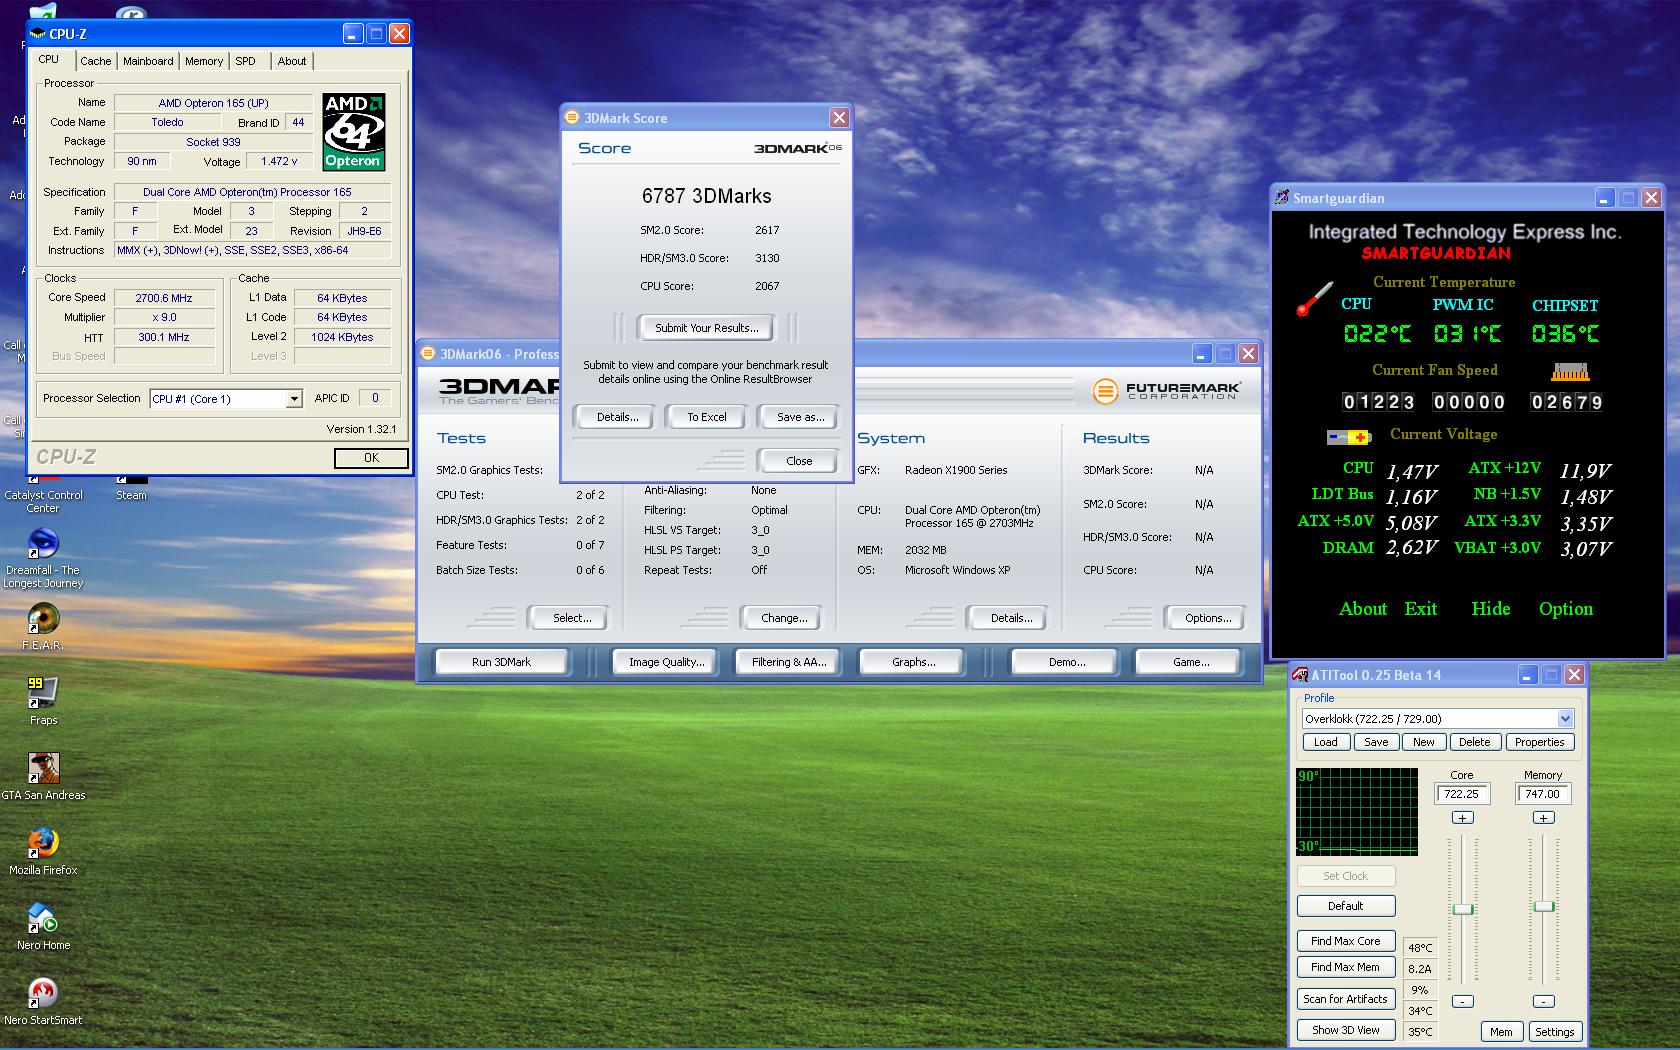Viewport: 1680px width, 1050px height.
Task: Open the SPD tab in CPU-Z
Action: pos(245,61)
